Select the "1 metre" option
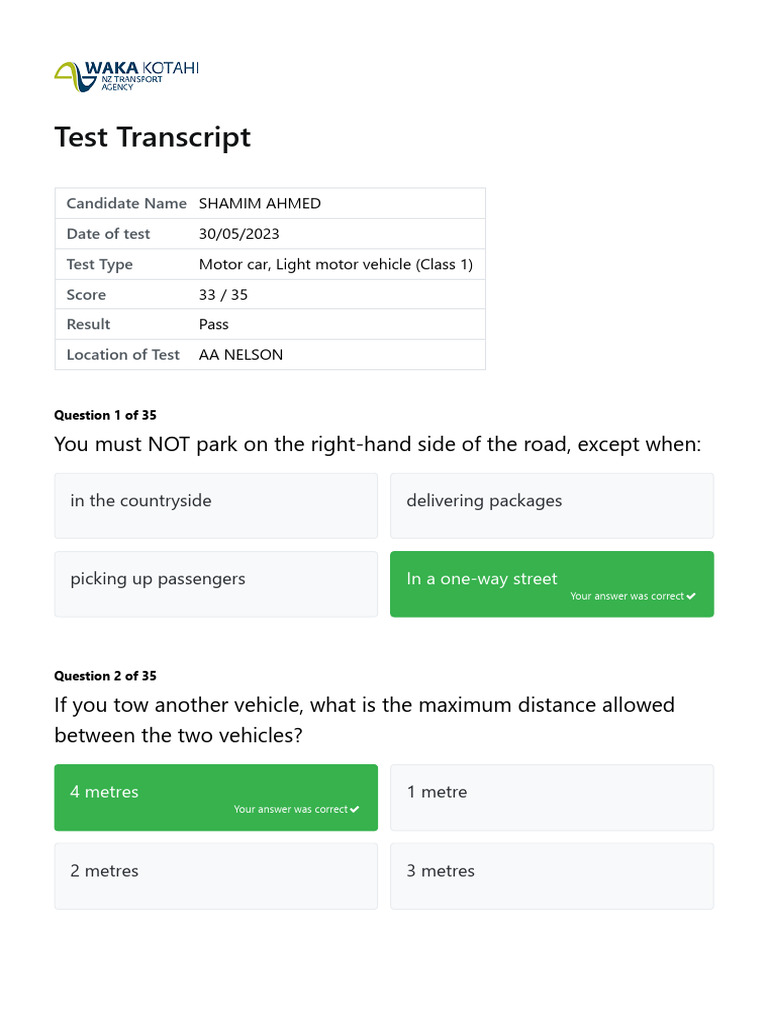 click(551, 796)
